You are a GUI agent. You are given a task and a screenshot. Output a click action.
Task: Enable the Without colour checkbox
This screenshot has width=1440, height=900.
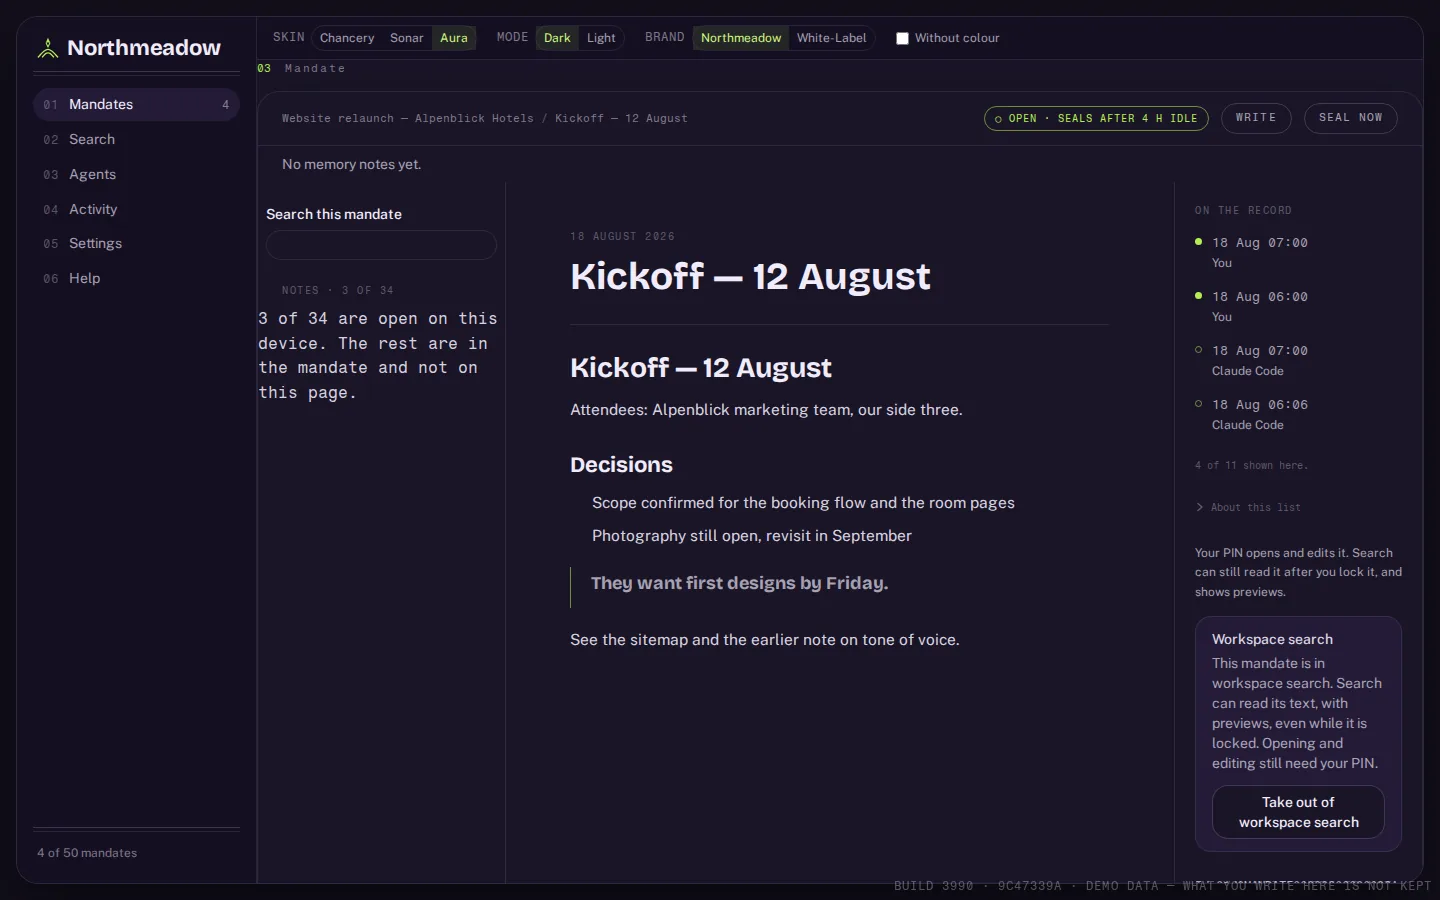coord(902,38)
